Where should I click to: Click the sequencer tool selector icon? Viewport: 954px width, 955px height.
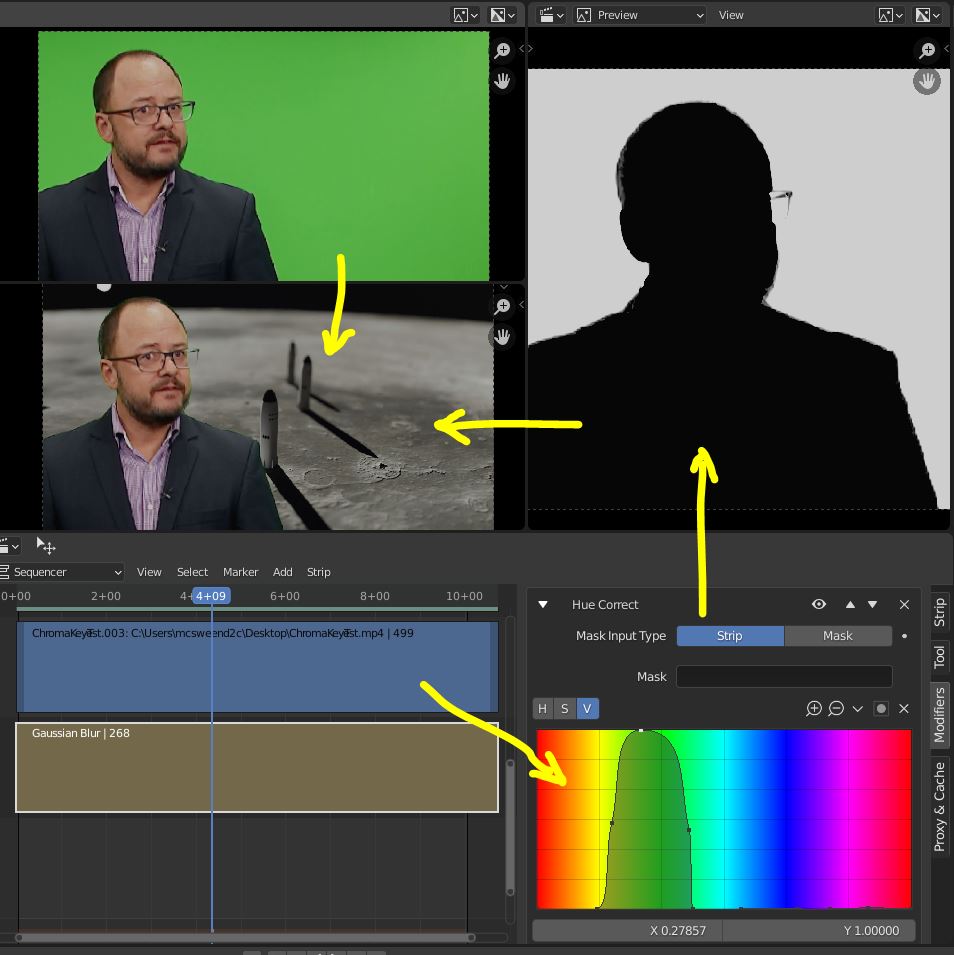pos(46,546)
